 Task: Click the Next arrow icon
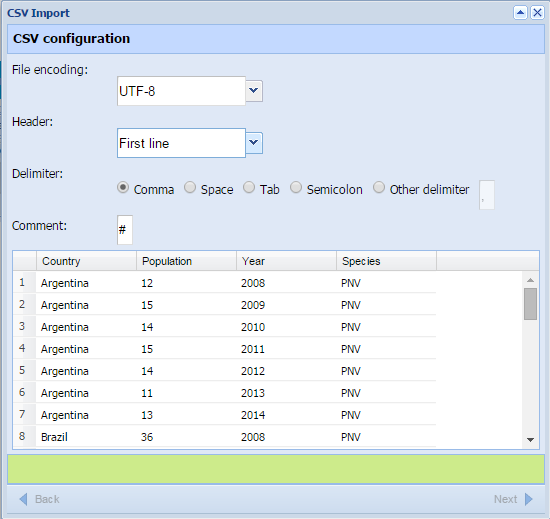[x=529, y=499]
